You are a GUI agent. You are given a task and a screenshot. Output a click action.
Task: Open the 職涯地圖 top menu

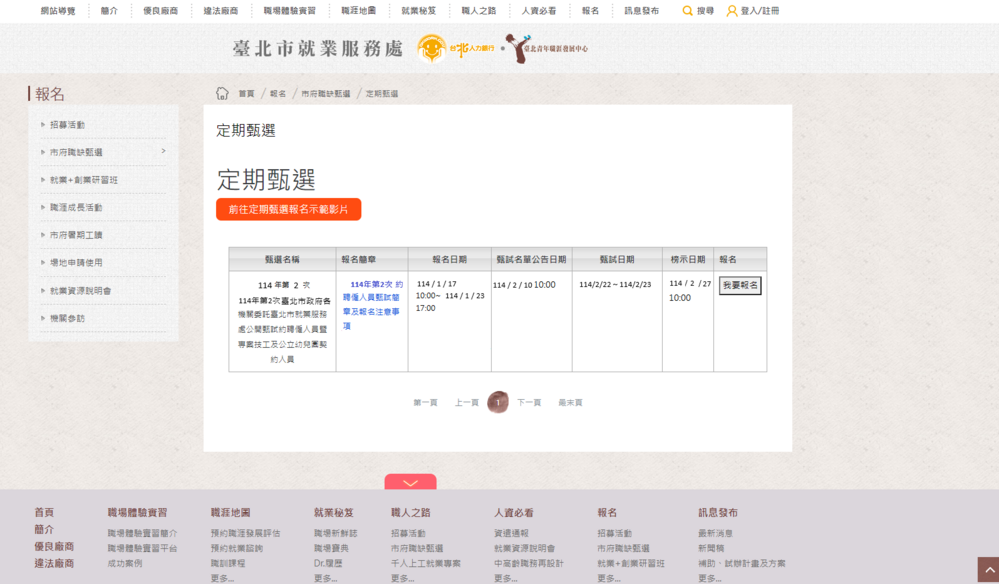click(x=358, y=11)
